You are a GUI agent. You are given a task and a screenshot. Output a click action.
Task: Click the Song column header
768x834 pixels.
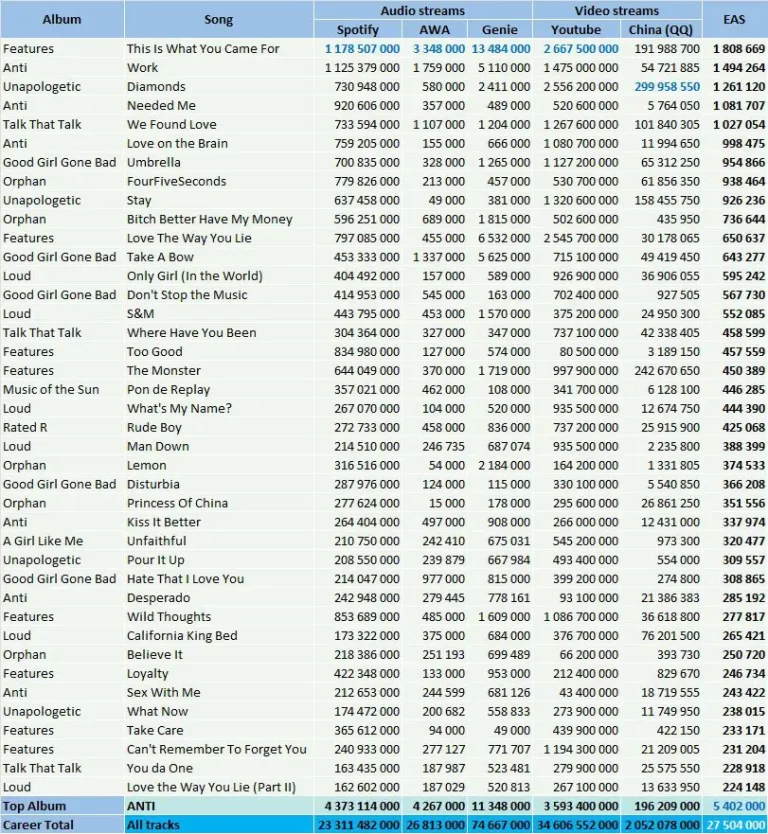[218, 19]
